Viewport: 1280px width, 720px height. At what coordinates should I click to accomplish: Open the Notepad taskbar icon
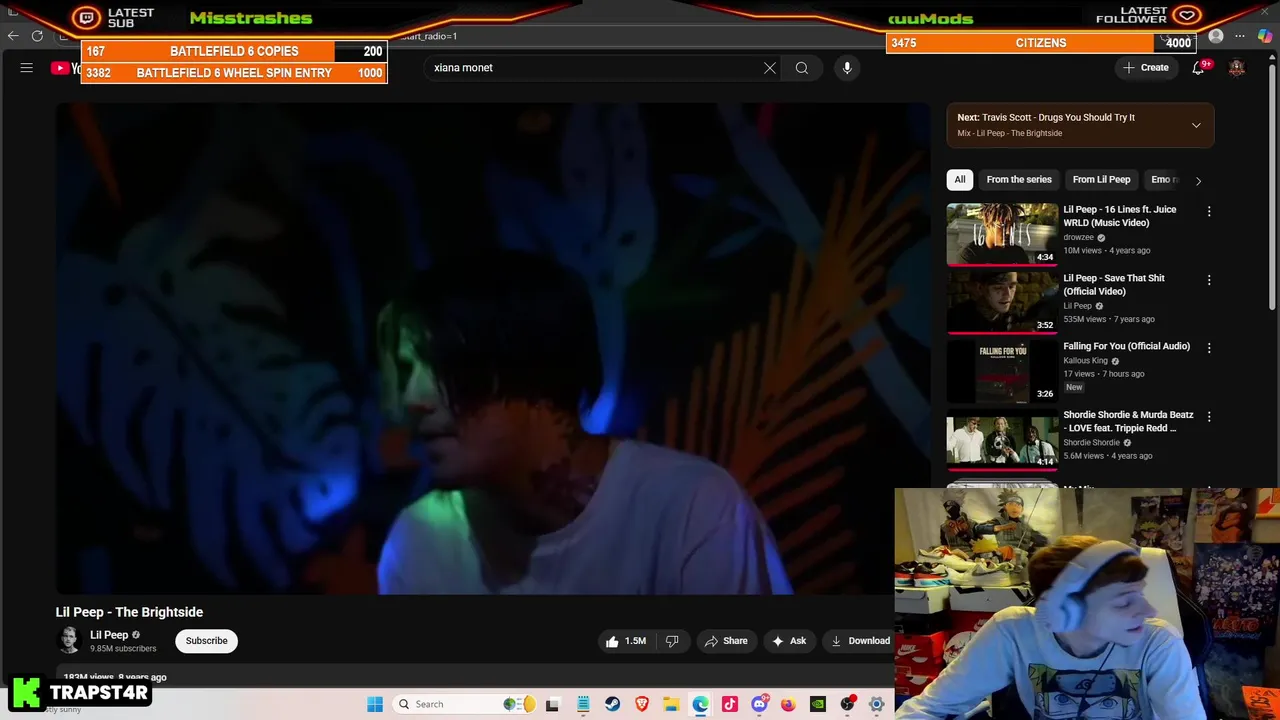click(583, 704)
